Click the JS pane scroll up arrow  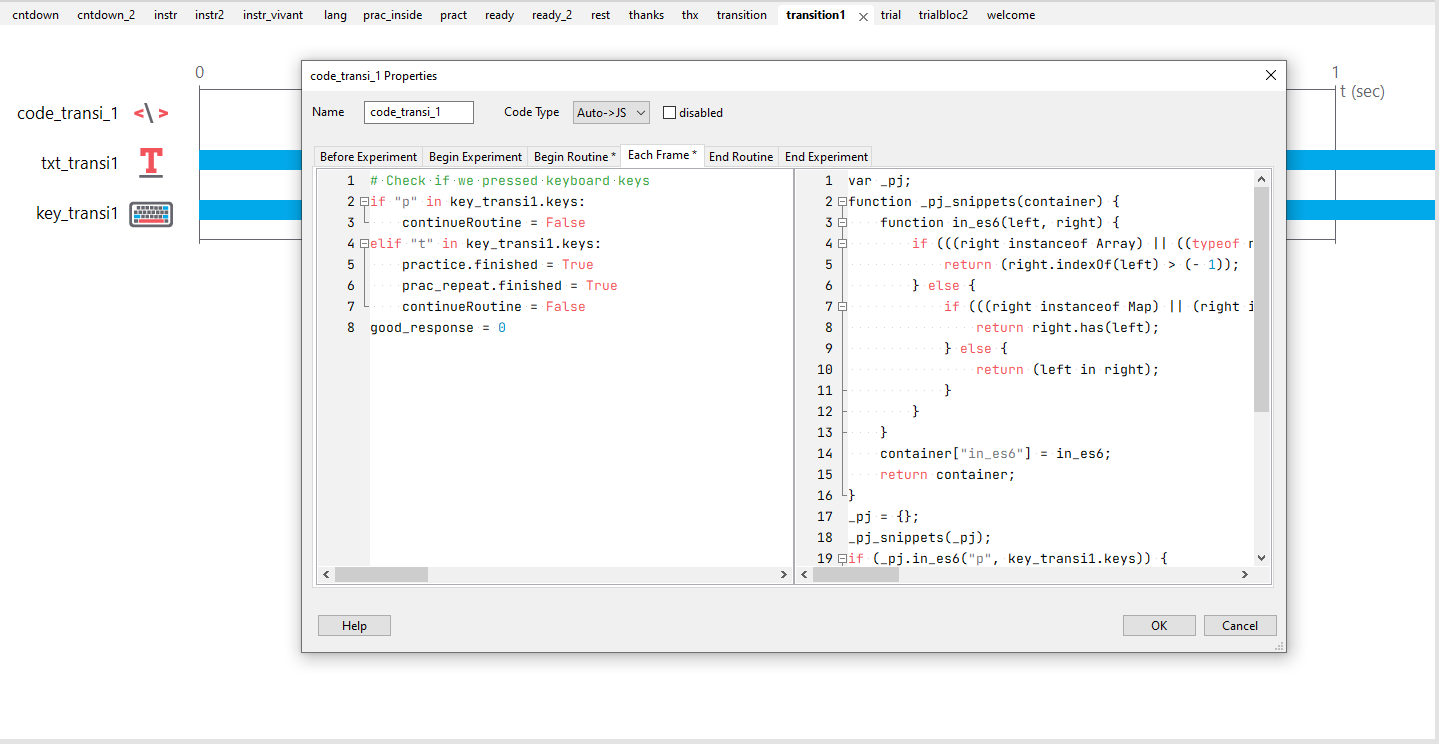pyautogui.click(x=1261, y=178)
